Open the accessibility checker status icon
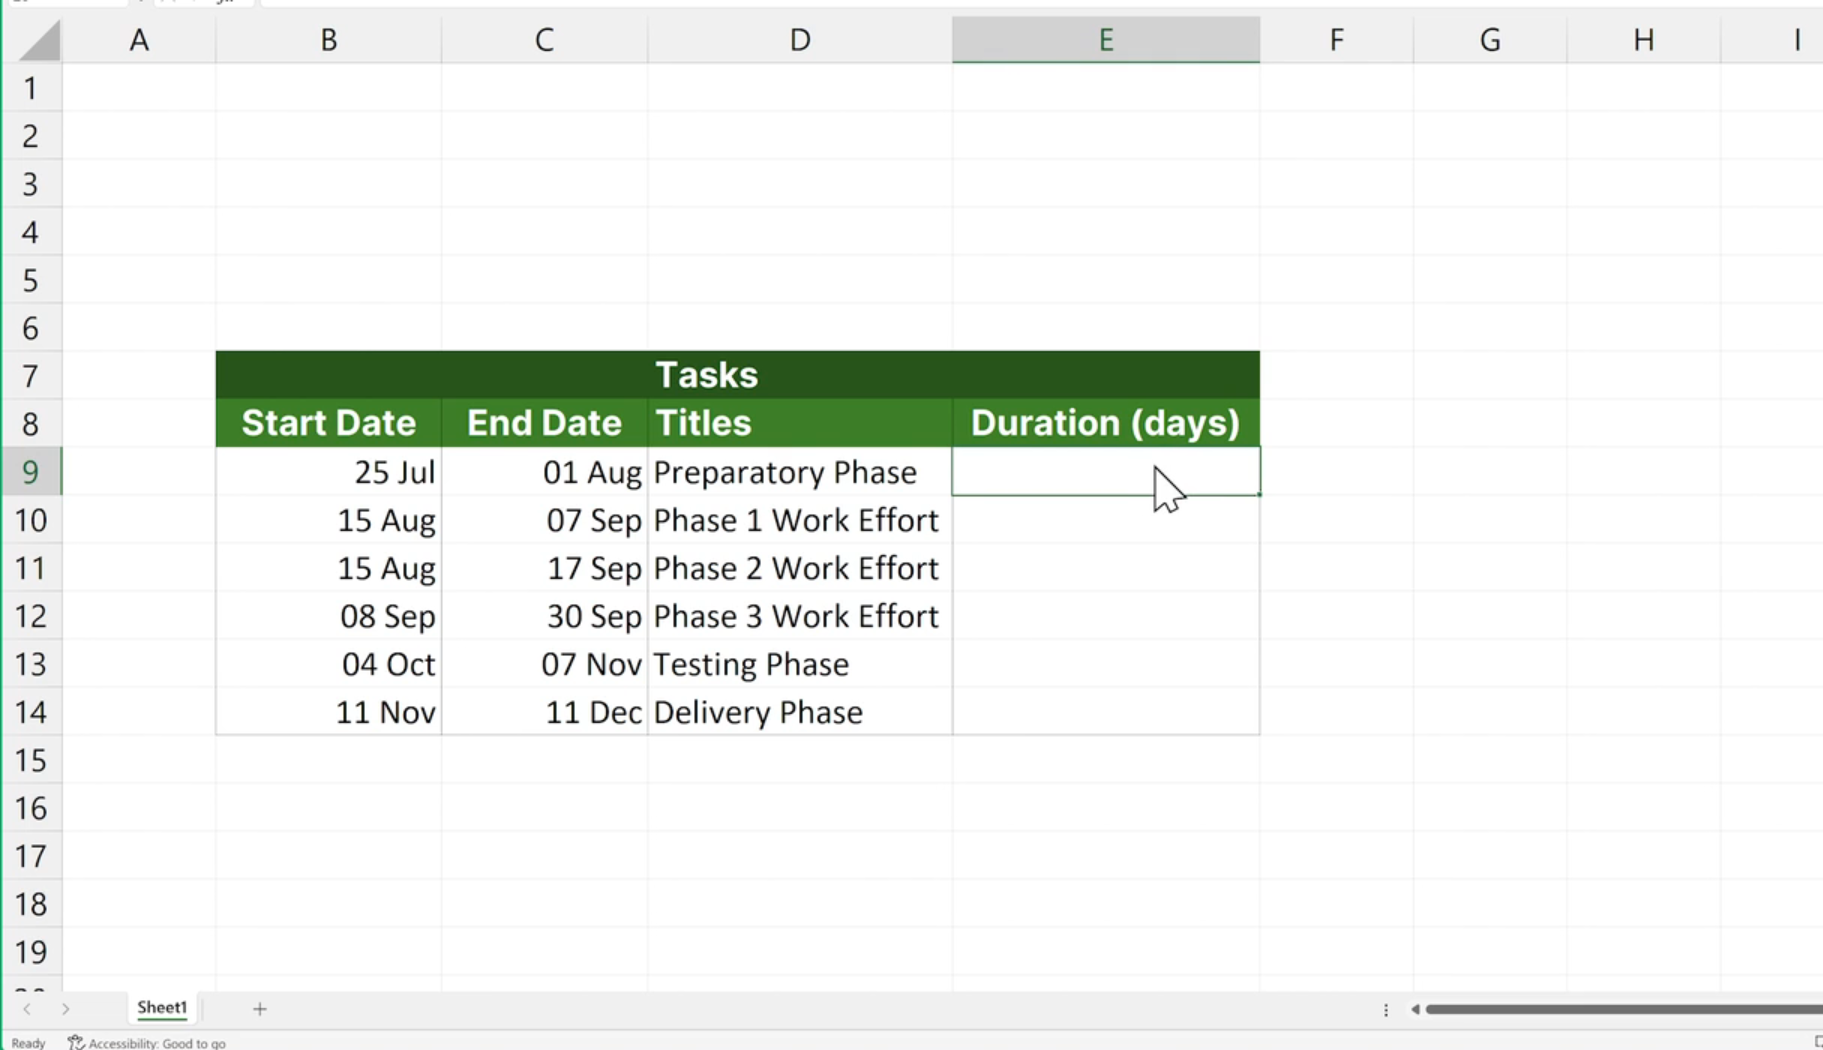Screen dimensions: 1823x1050 (76, 1042)
